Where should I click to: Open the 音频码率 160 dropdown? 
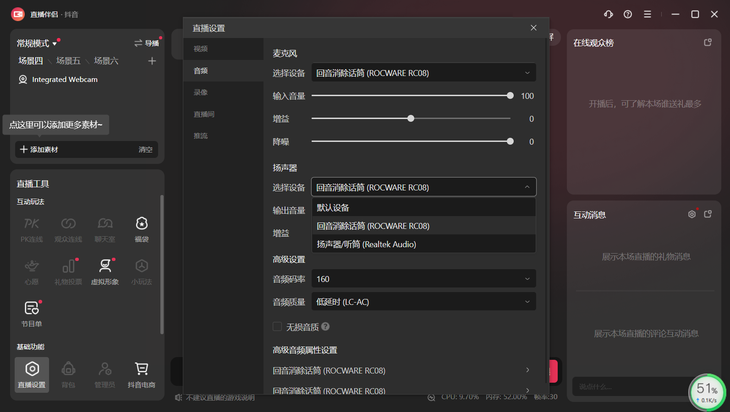[424, 279]
